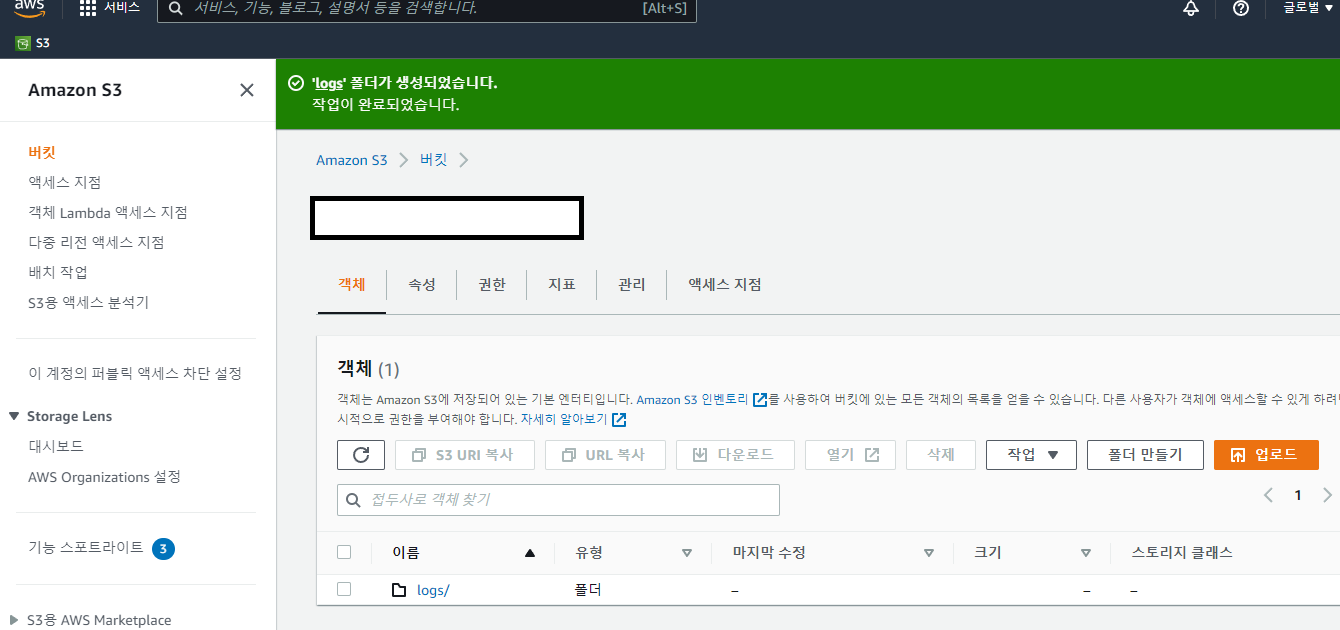Click the 폴더 만들기 button
This screenshot has width=1340, height=630.
click(x=1145, y=455)
